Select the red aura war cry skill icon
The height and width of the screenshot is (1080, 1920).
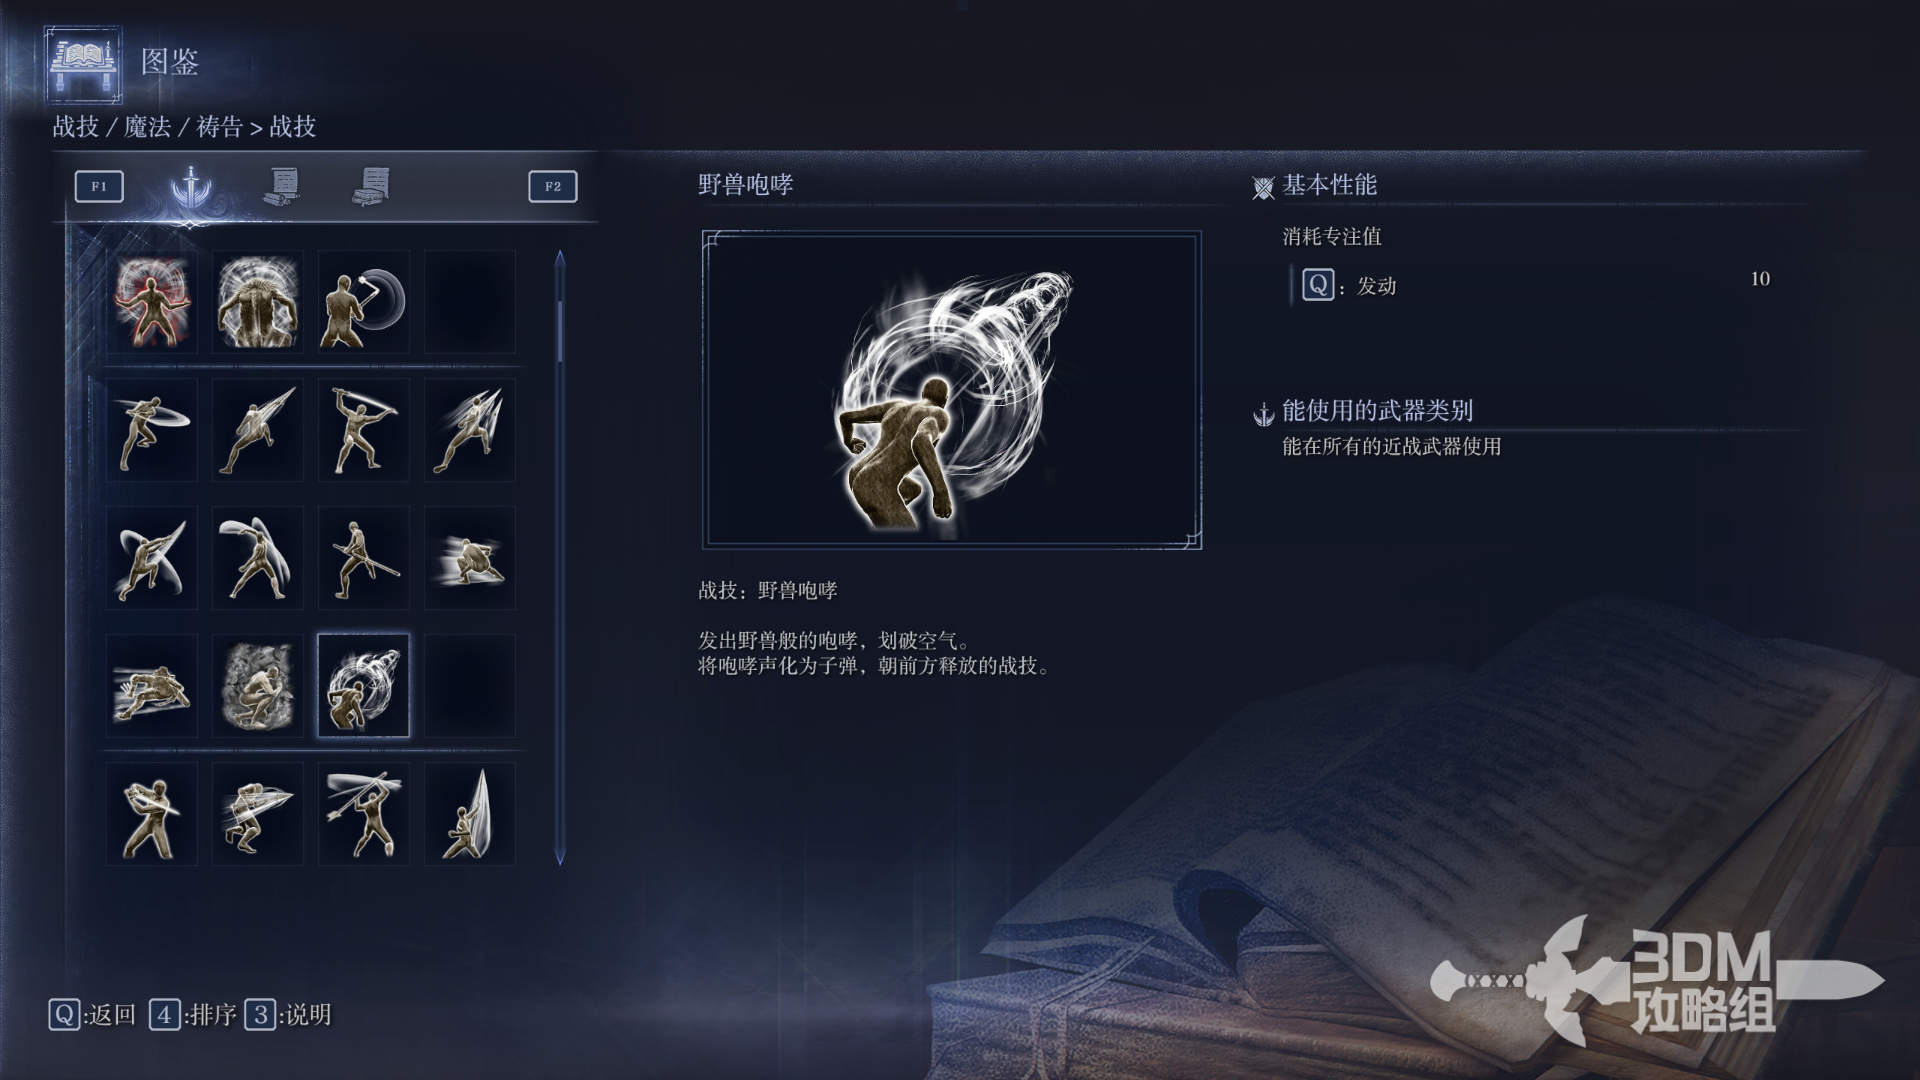pyautogui.click(x=152, y=302)
